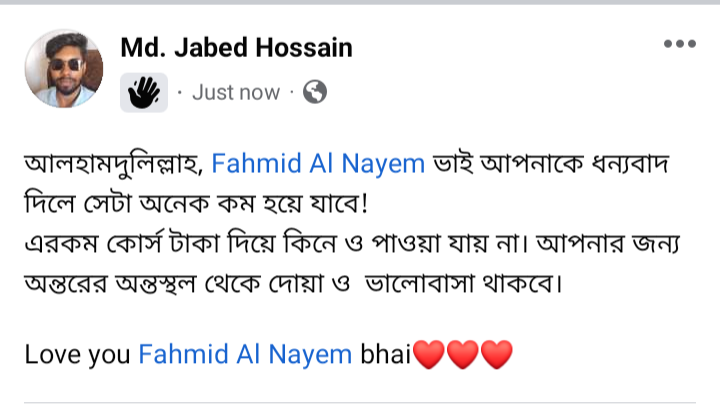Click the first red heart emoji

tap(429, 354)
